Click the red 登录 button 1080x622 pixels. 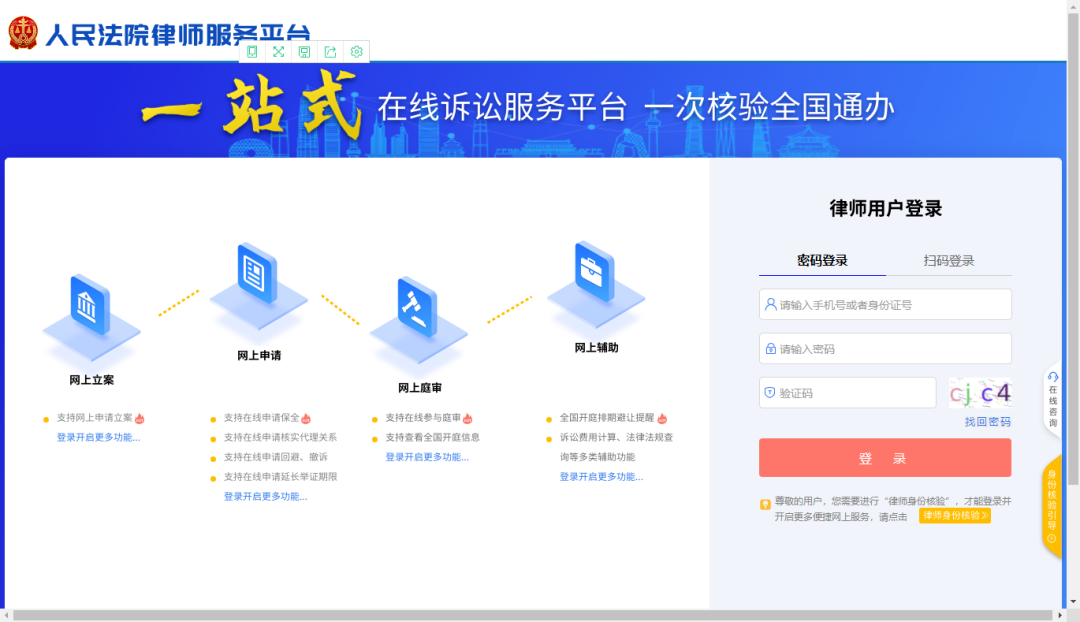pos(885,457)
